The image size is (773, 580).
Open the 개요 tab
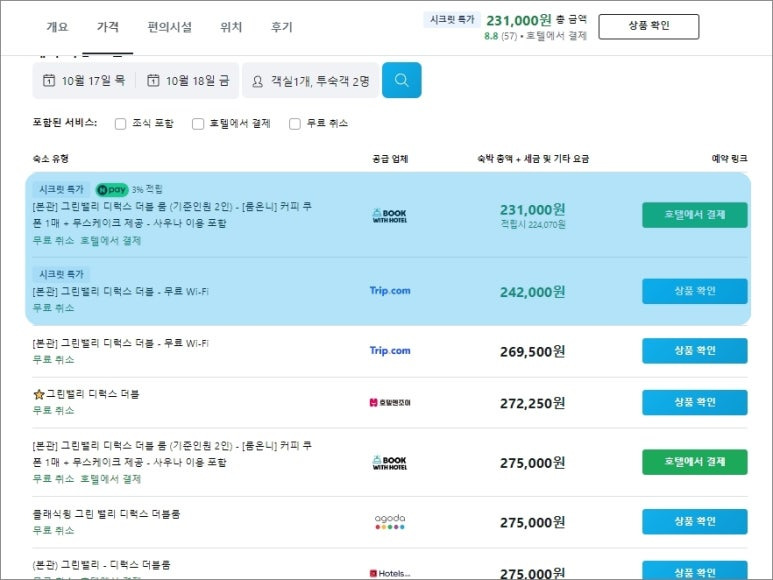click(x=57, y=27)
